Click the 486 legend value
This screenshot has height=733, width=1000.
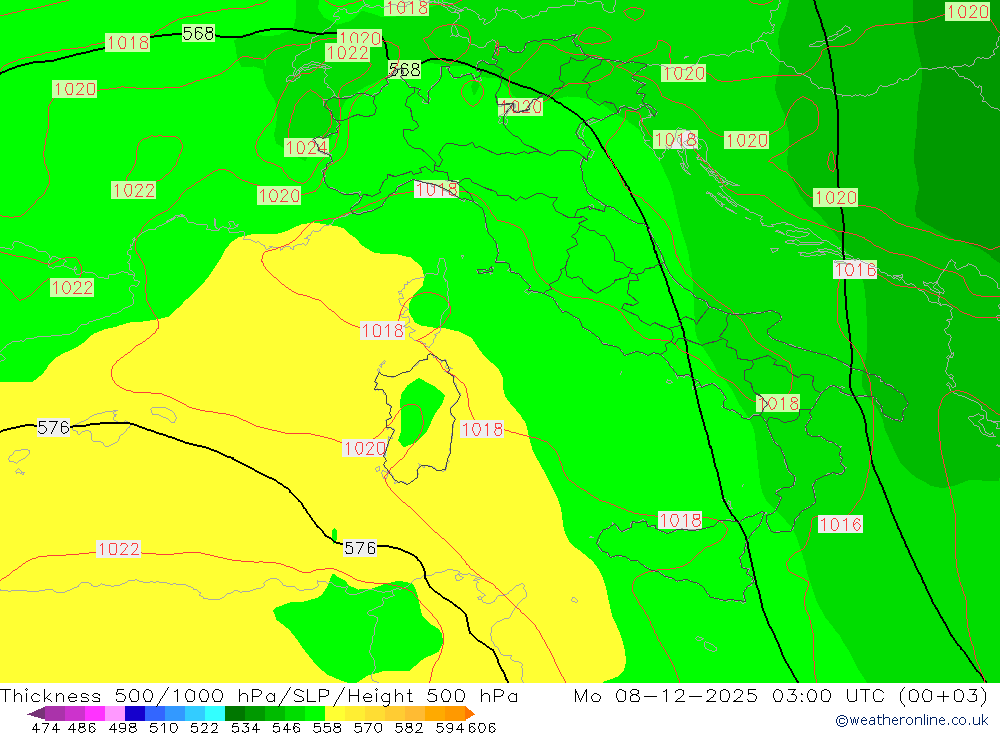coord(82,727)
